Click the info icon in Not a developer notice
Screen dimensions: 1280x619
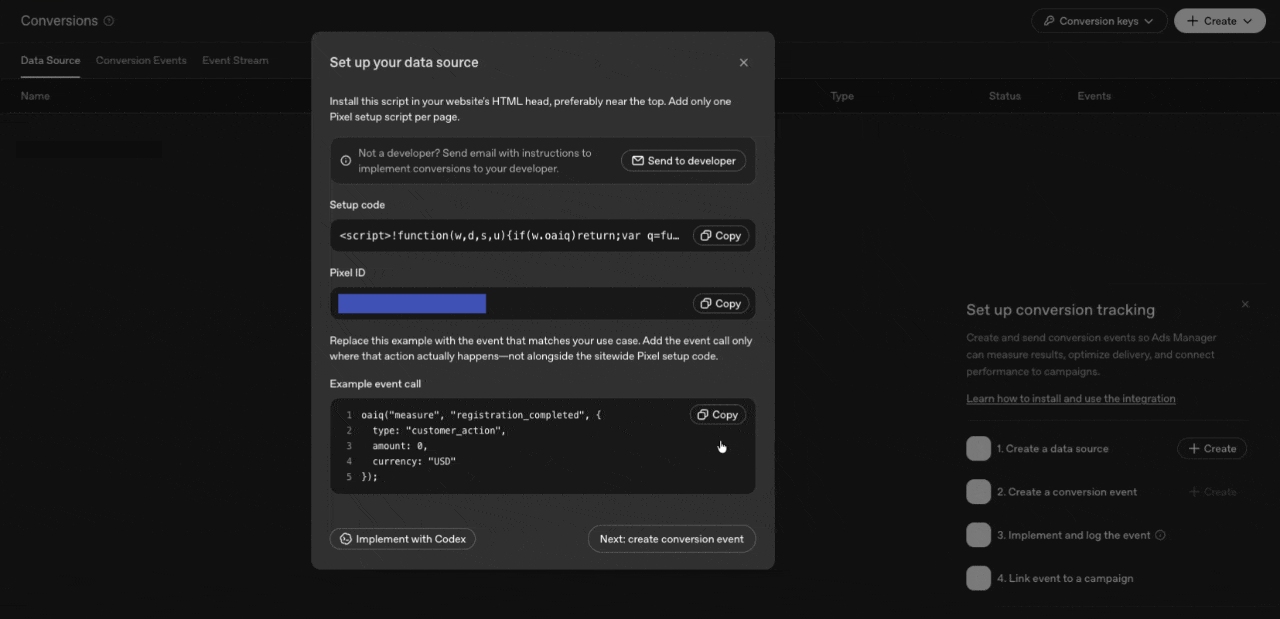click(346, 161)
